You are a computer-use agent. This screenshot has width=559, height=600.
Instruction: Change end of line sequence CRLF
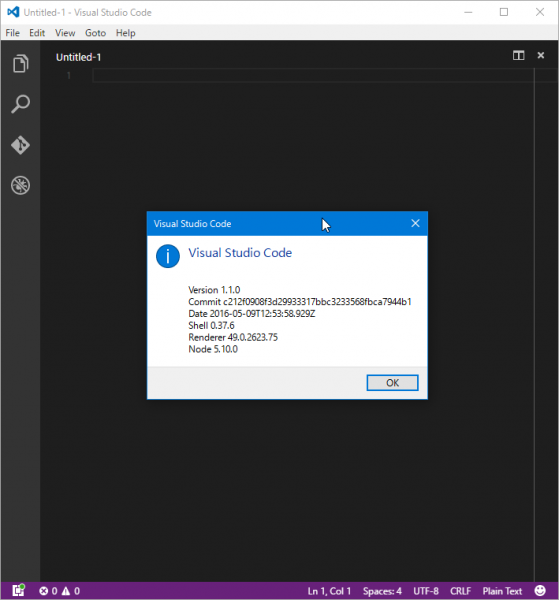pyautogui.click(x=460, y=591)
